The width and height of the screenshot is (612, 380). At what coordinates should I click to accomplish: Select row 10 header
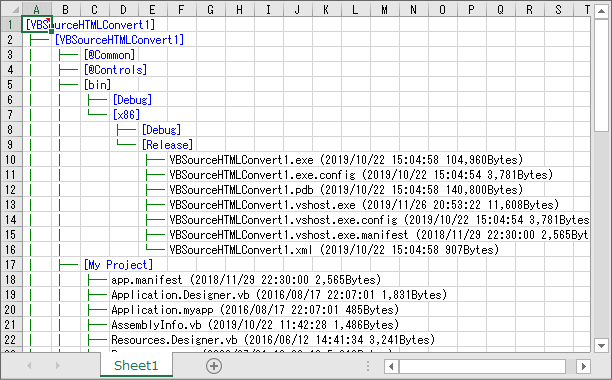click(x=11, y=160)
